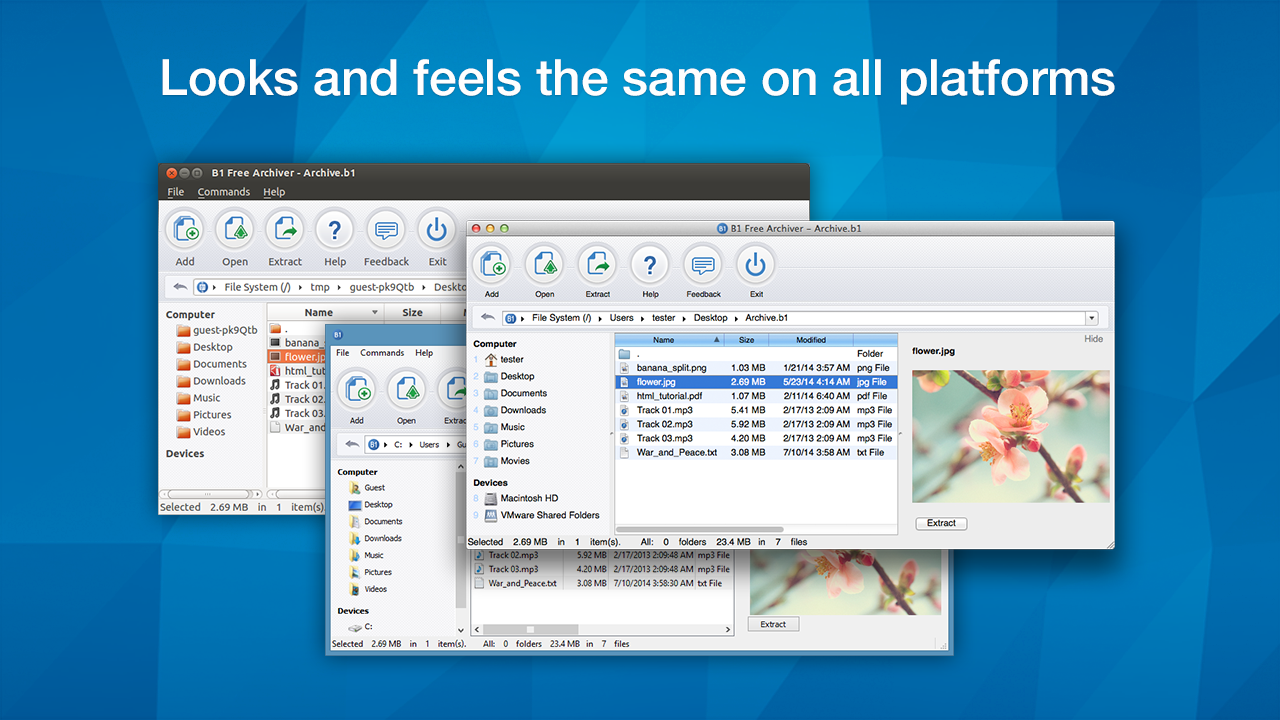Image resolution: width=1280 pixels, height=720 pixels.
Task: Sort by the Name column header in the Mac window
Action: [x=663, y=340]
